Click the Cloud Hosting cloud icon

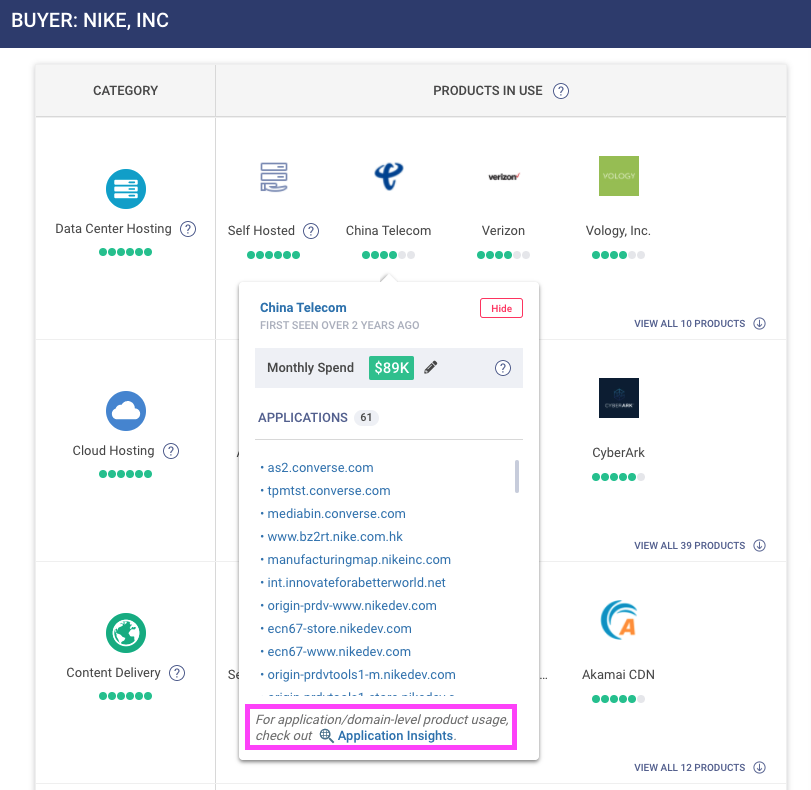pyautogui.click(x=126, y=411)
